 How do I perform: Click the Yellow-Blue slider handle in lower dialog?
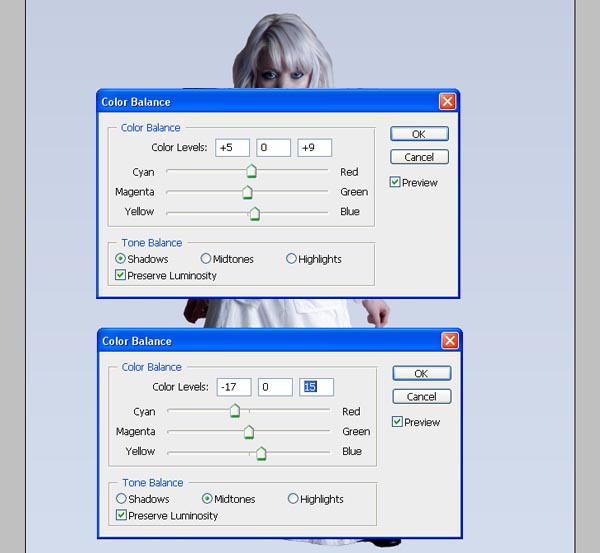[261, 453]
